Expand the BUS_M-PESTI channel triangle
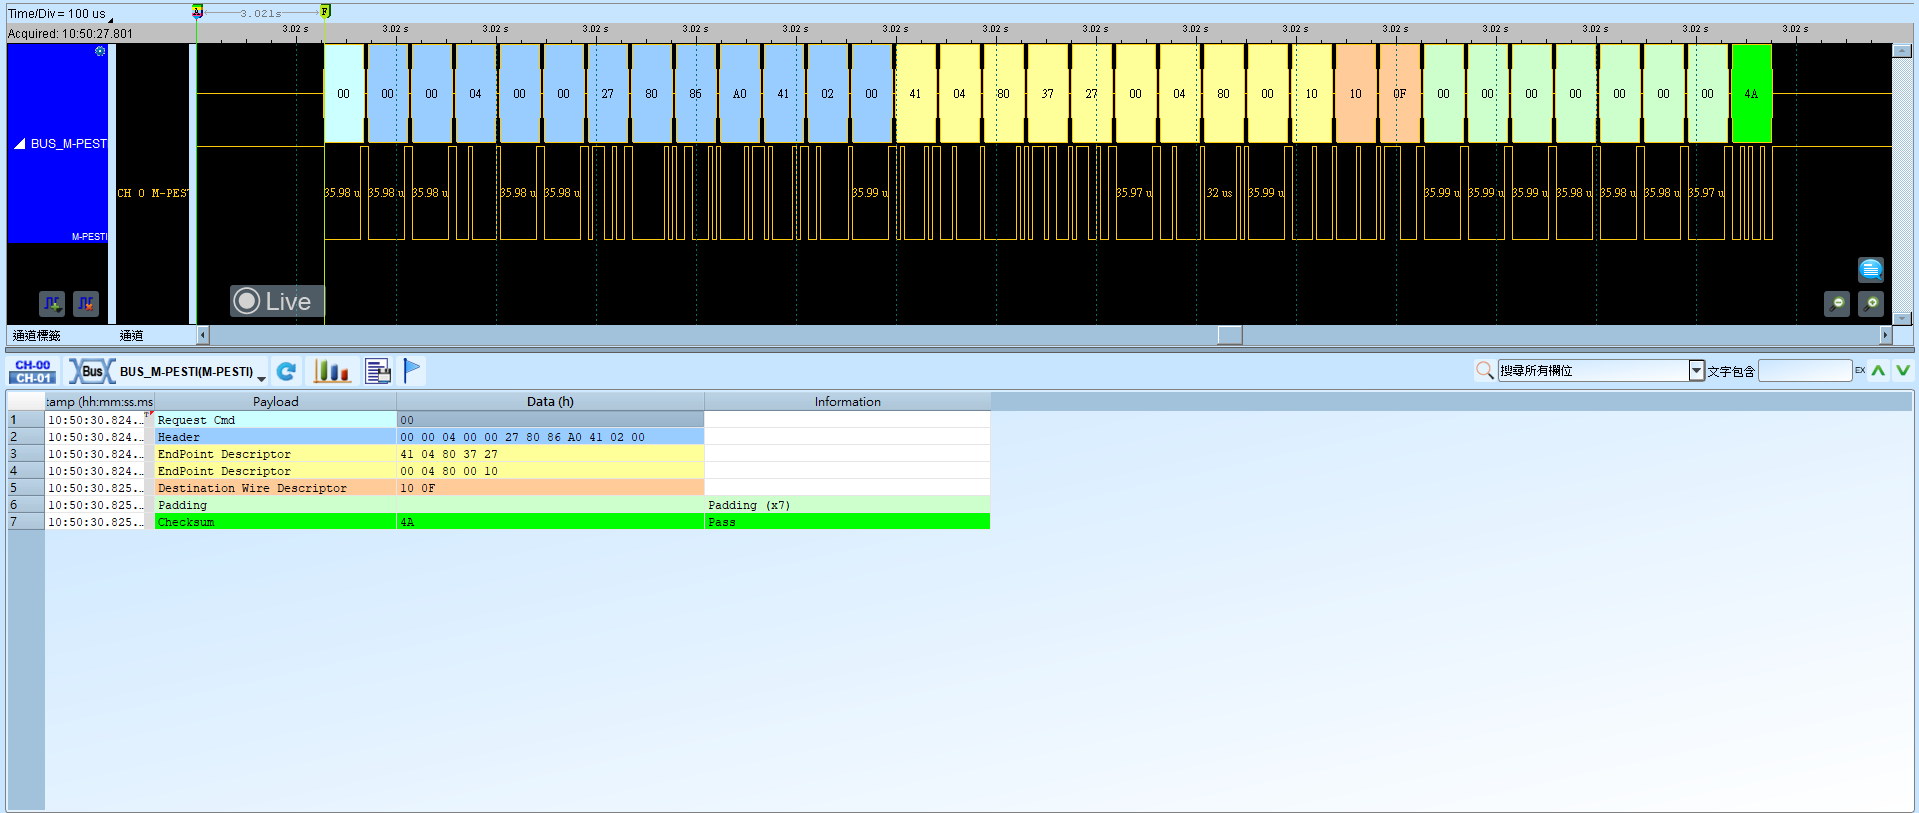The width and height of the screenshot is (1919, 813). (19, 144)
